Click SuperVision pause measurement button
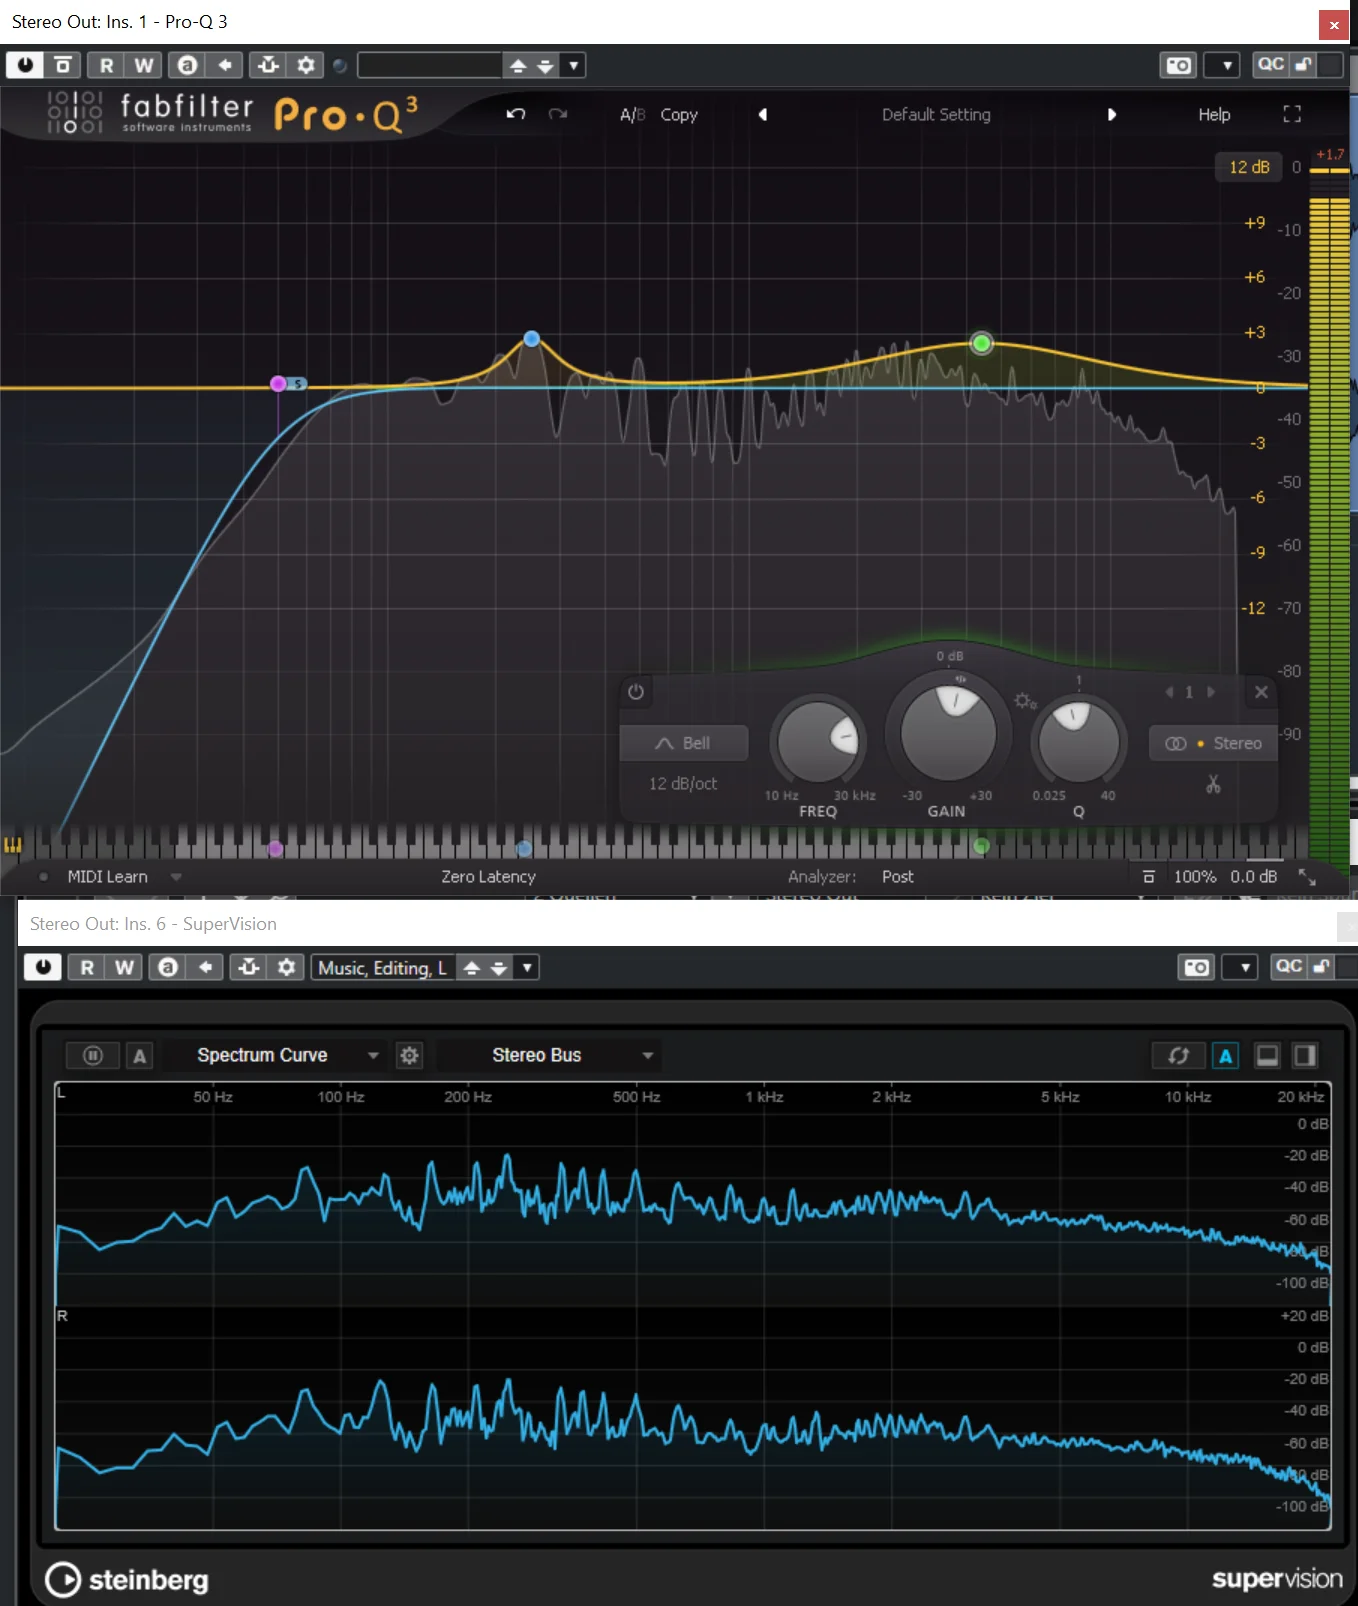Viewport: 1358px width, 1606px height. (x=93, y=1055)
